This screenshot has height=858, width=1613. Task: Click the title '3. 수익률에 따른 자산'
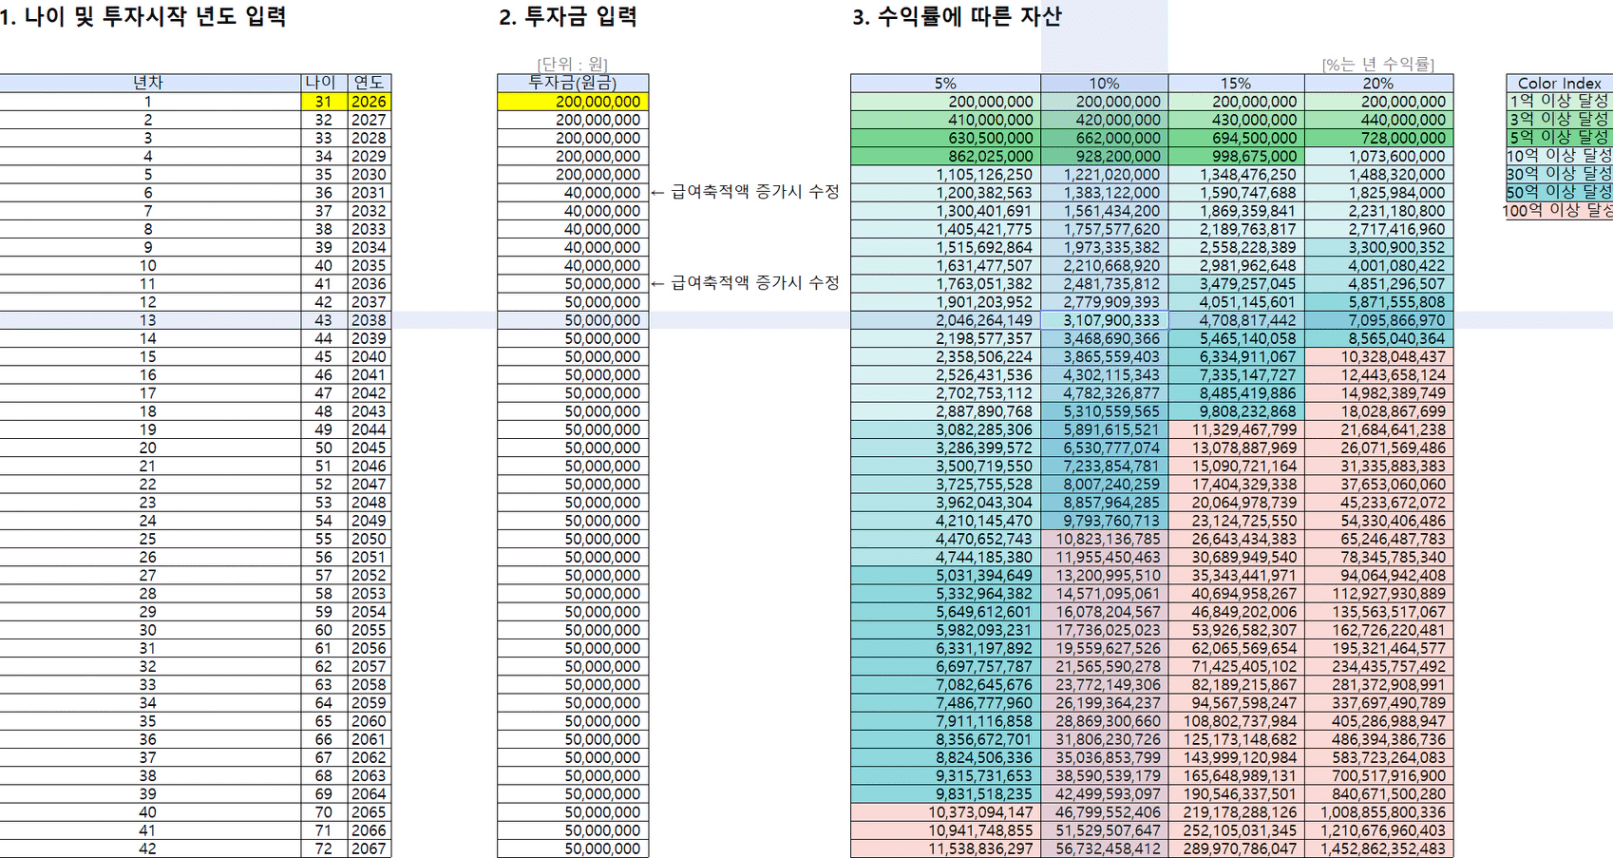click(x=957, y=17)
